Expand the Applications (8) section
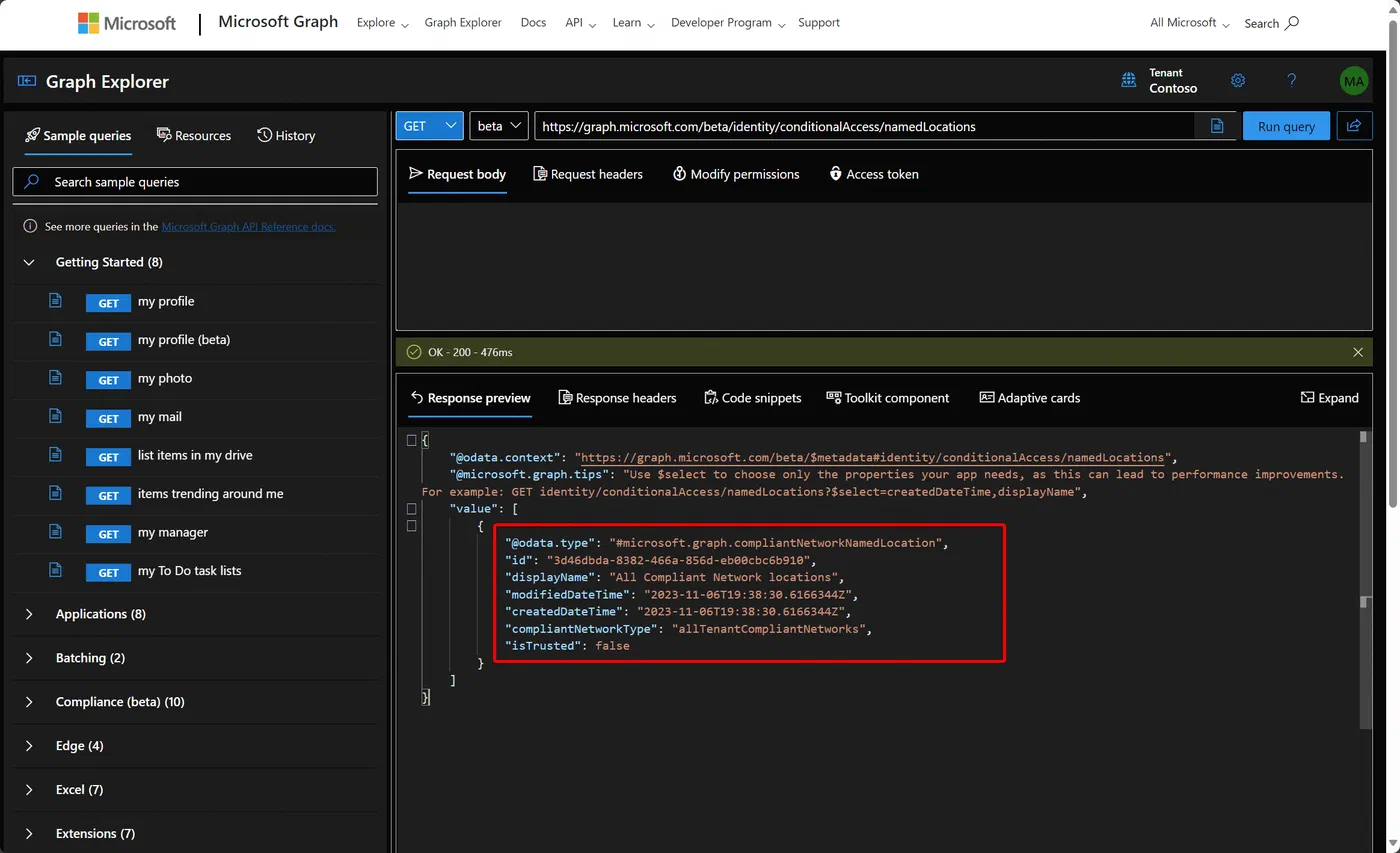Image resolution: width=1400 pixels, height=853 pixels. (x=29, y=614)
